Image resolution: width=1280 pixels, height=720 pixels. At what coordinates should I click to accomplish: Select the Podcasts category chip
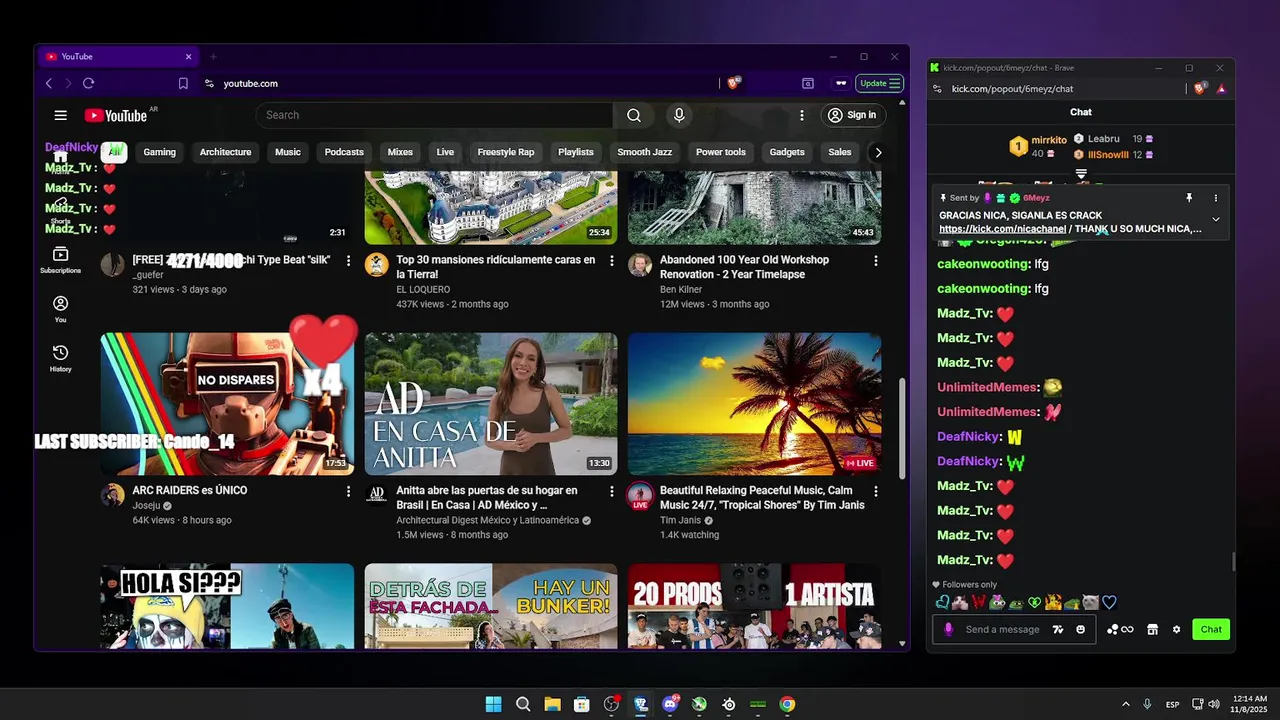344,152
